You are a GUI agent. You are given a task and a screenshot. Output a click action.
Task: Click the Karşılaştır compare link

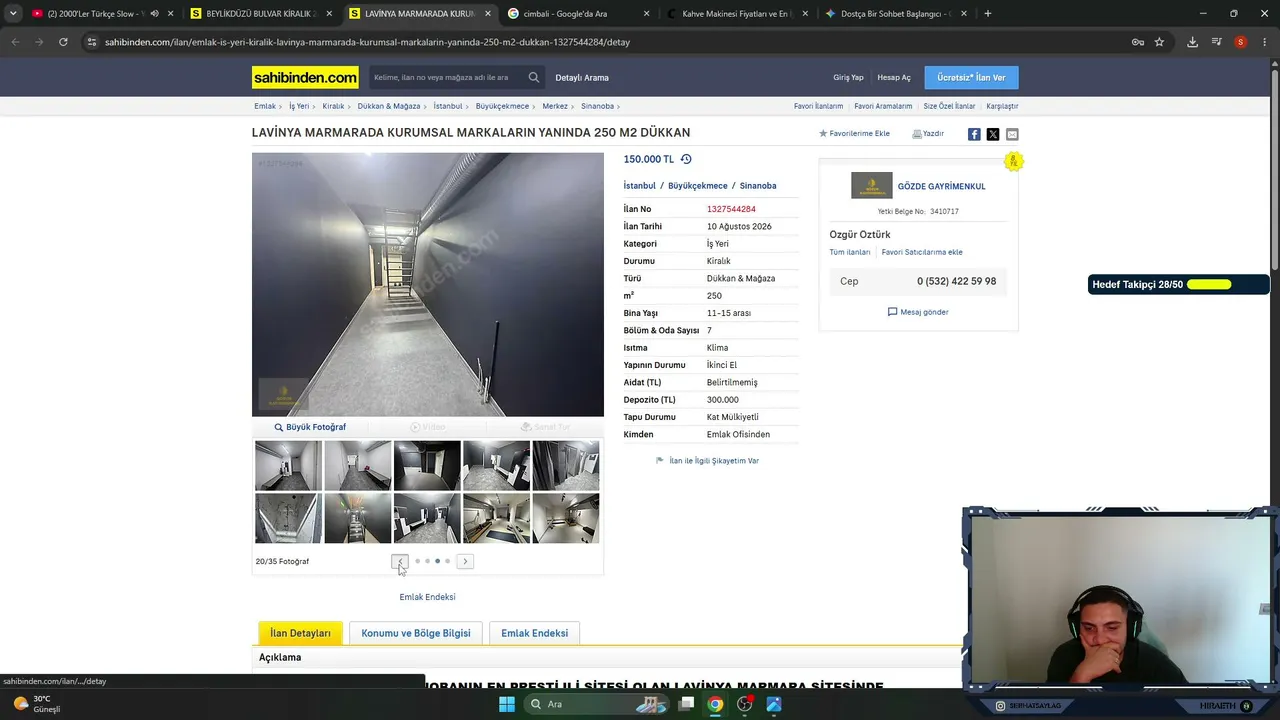[1002, 106]
